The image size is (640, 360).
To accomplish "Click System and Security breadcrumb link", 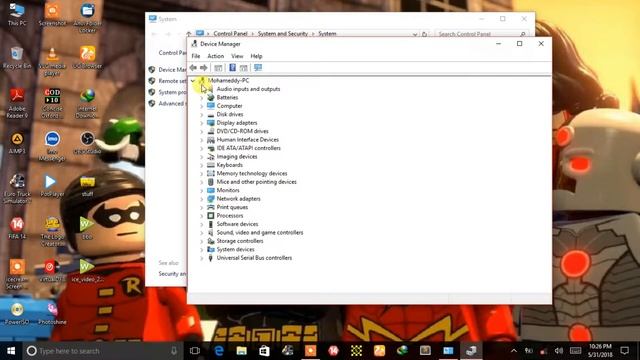I will (x=282, y=34).
